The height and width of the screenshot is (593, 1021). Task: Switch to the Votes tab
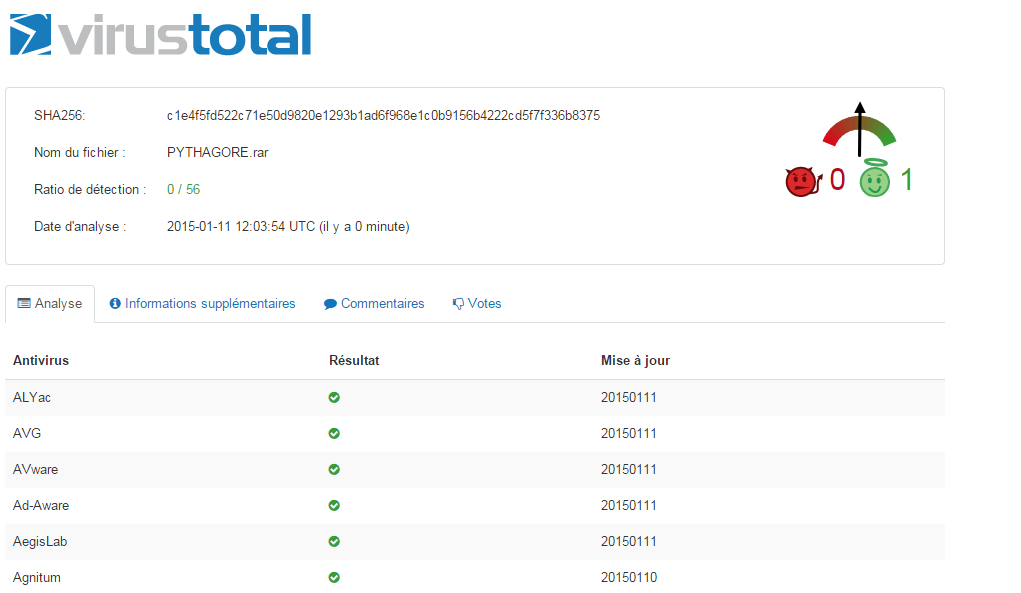477,303
